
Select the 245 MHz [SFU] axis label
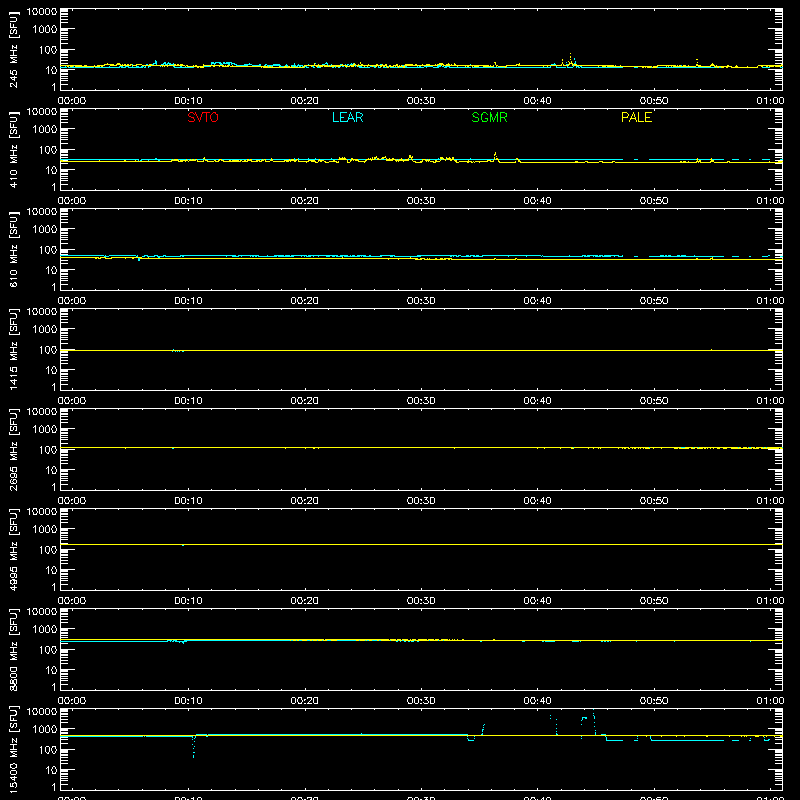click(13, 49)
